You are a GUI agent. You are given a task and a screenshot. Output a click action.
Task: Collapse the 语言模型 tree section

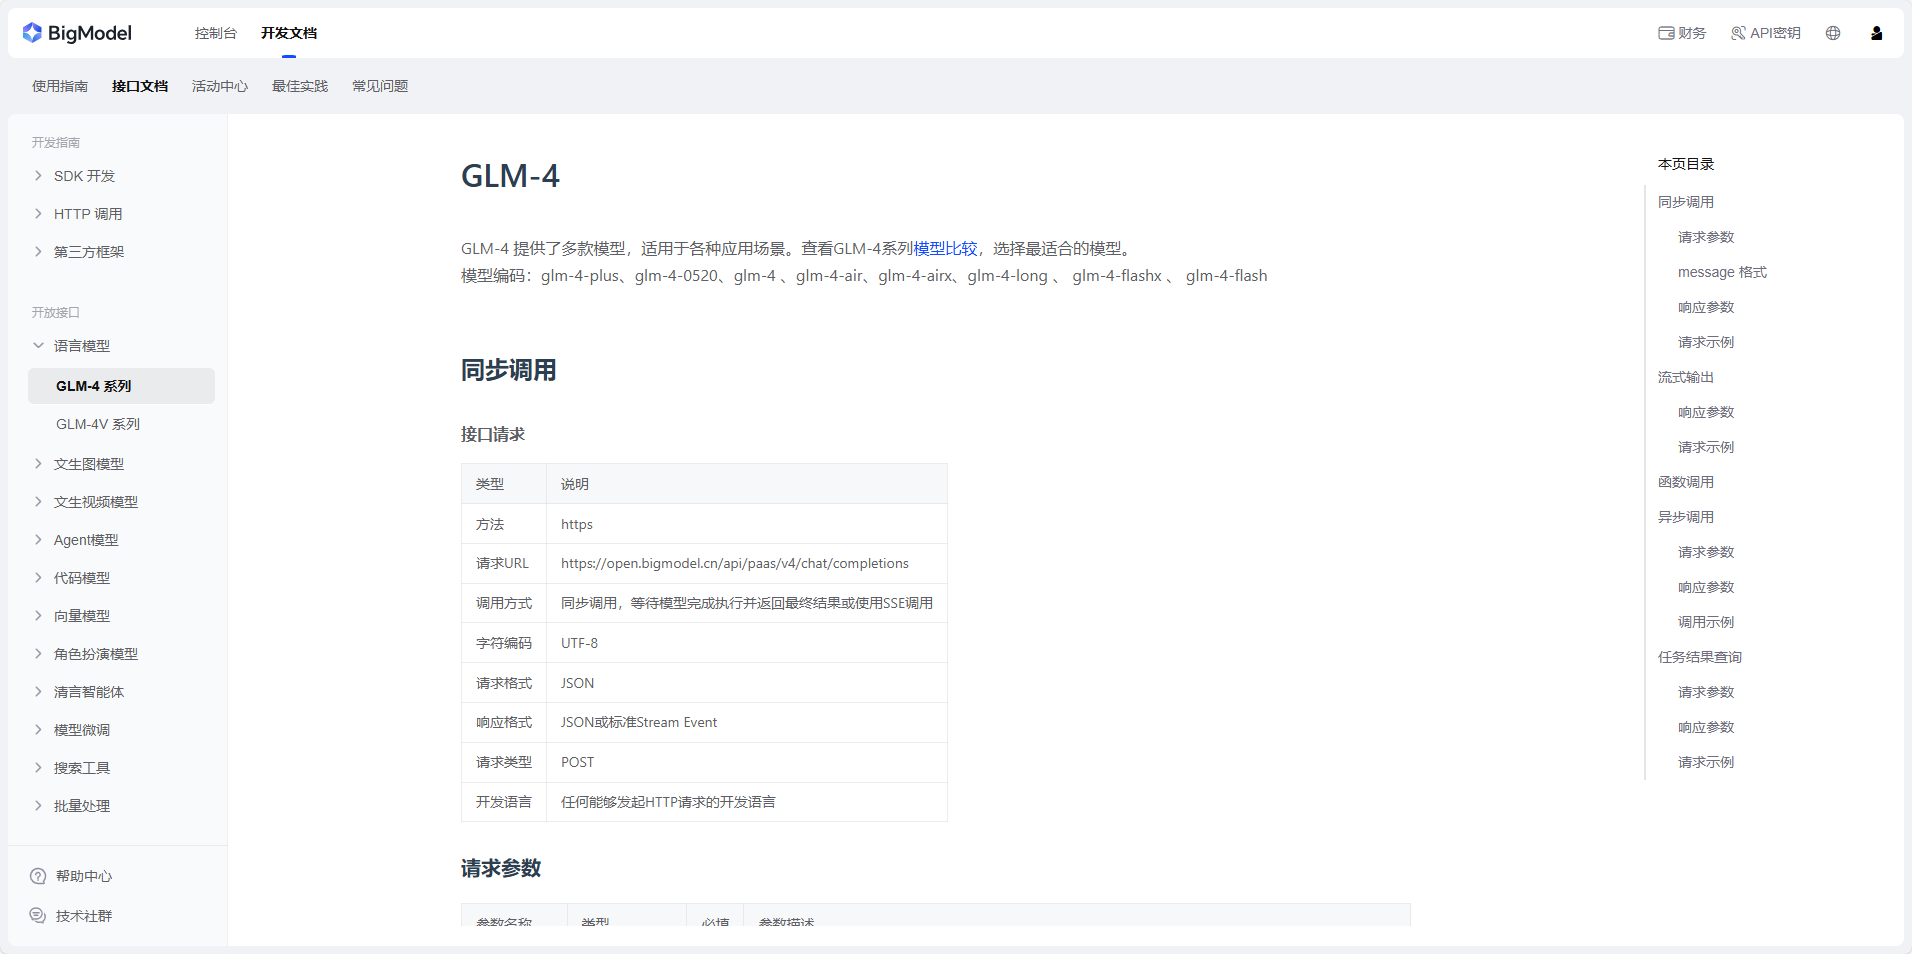click(x=38, y=346)
